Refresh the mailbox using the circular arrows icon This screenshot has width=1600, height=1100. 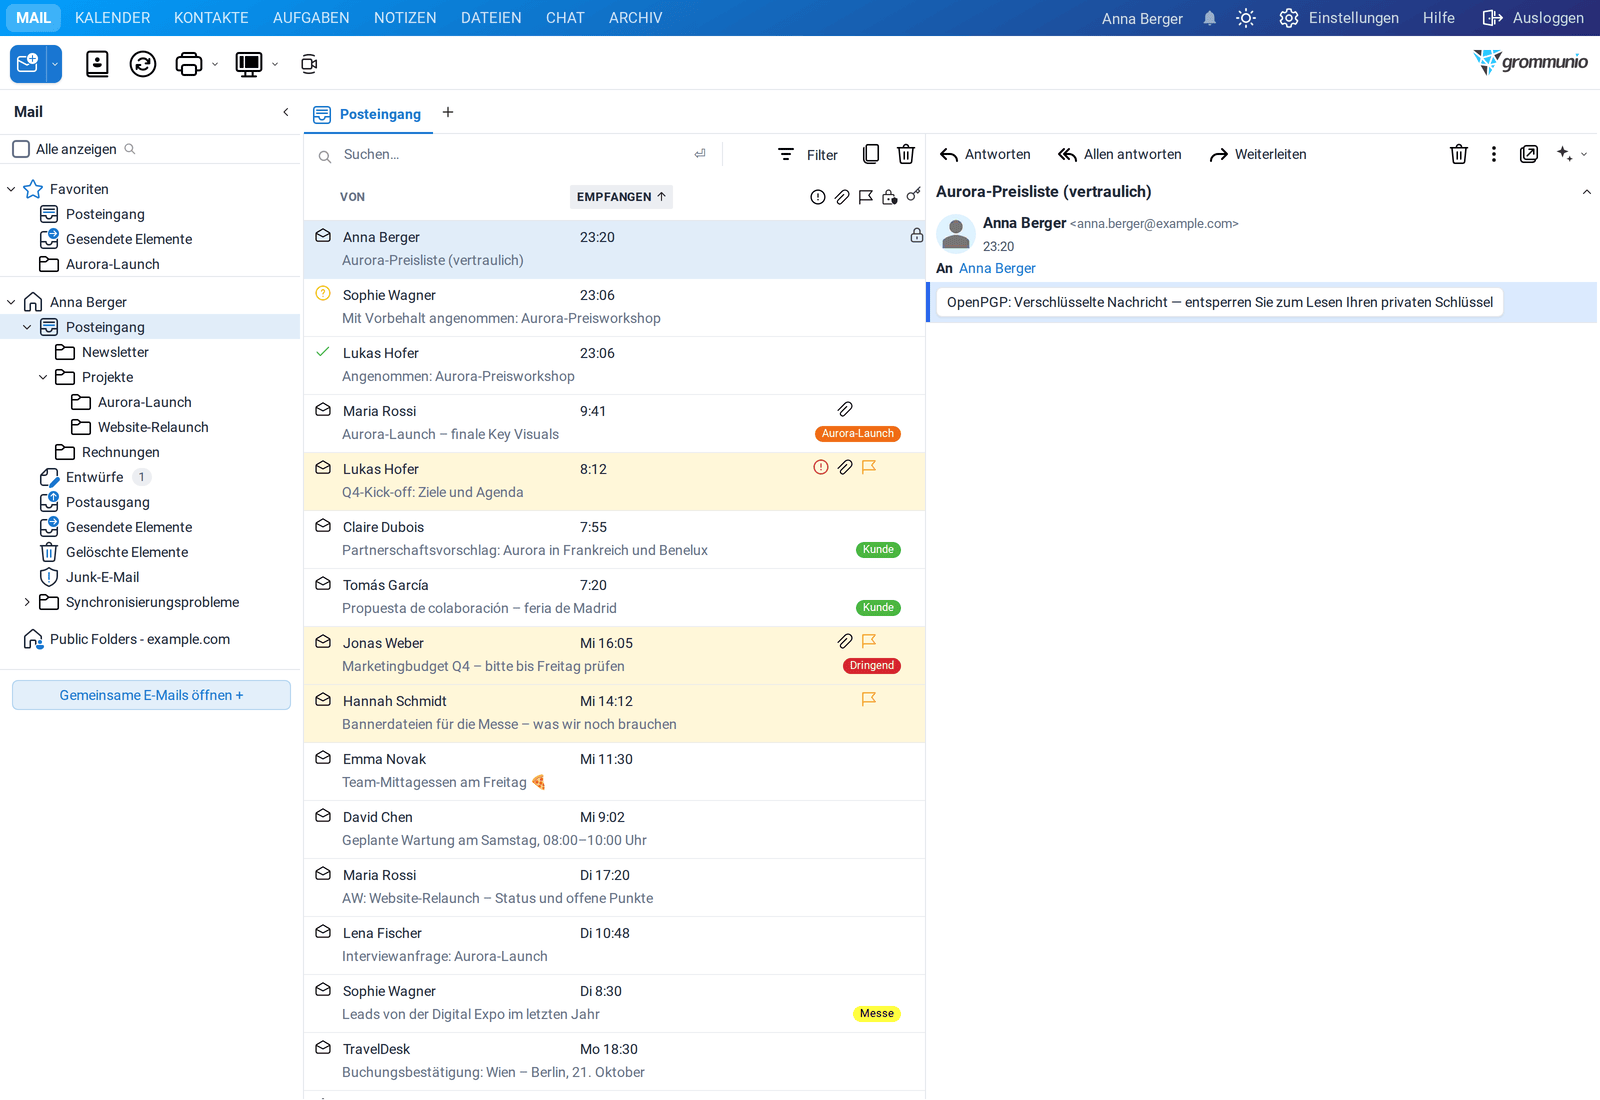[143, 64]
